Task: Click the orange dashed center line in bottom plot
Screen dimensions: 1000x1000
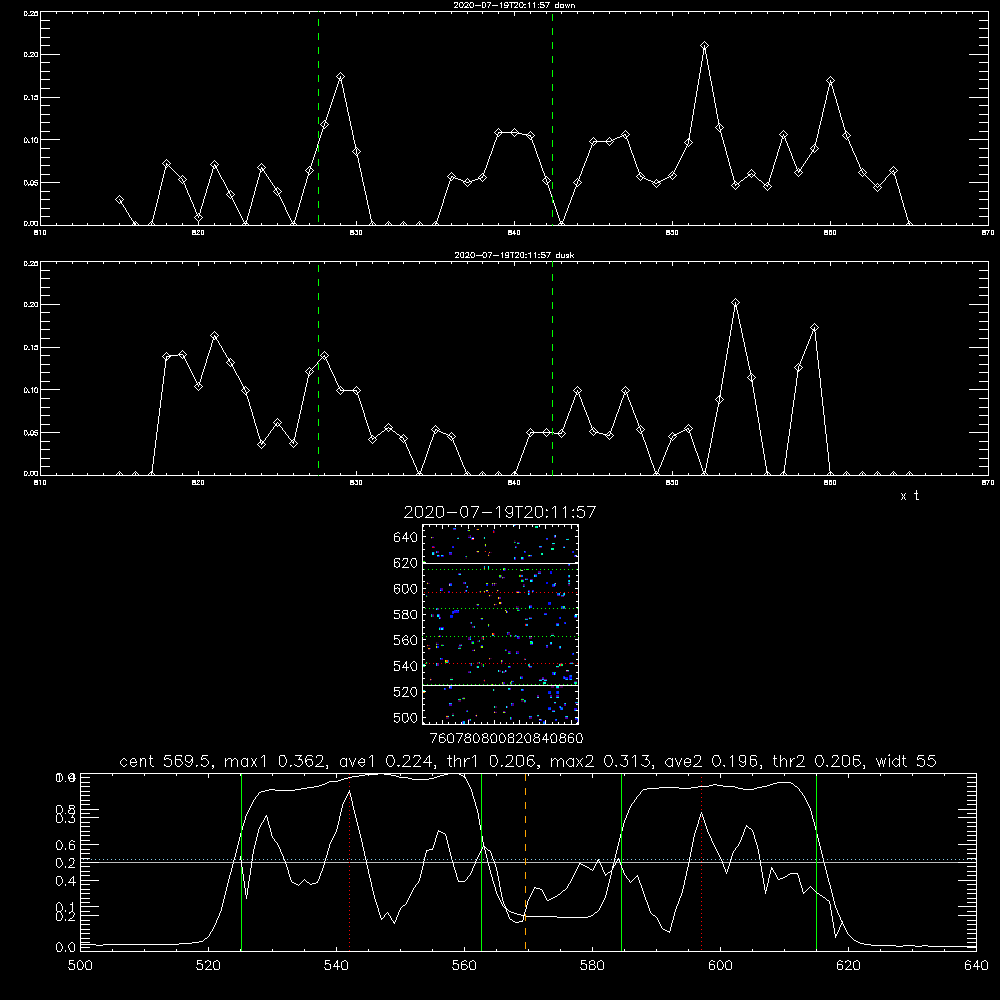Action: pyautogui.click(x=526, y=862)
